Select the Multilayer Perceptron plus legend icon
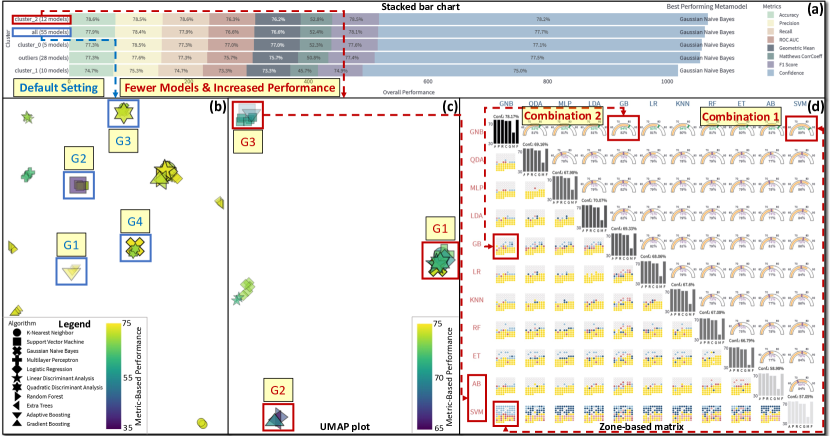Viewport: 830px width, 436px height. coord(17,360)
